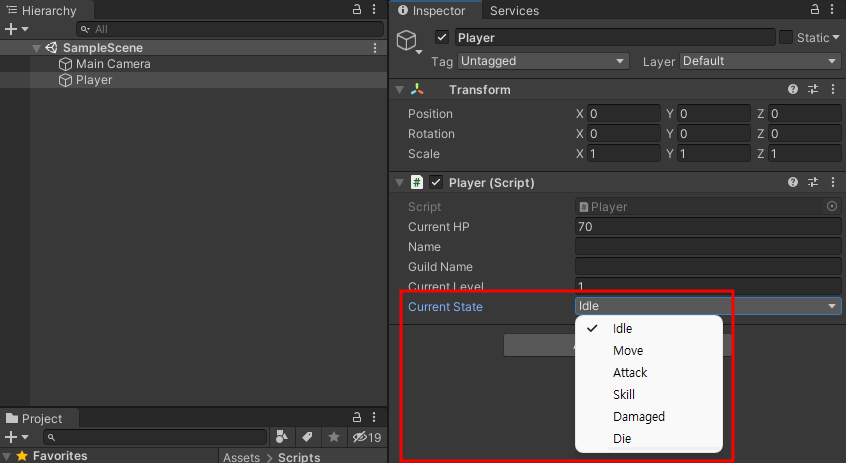Choose Move from Current State list
The height and width of the screenshot is (463, 846).
click(x=649, y=350)
